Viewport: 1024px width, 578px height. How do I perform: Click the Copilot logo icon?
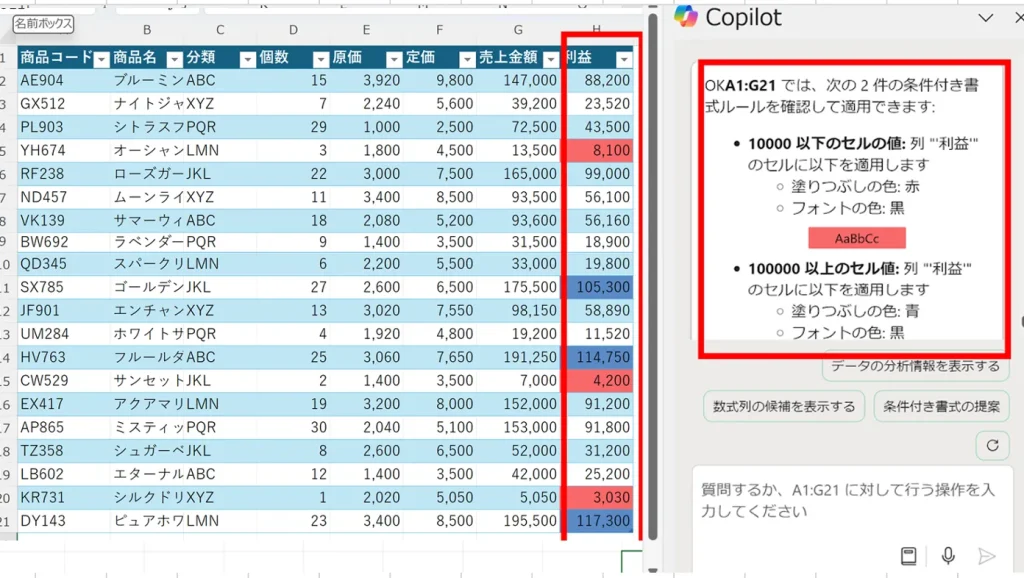[685, 17]
